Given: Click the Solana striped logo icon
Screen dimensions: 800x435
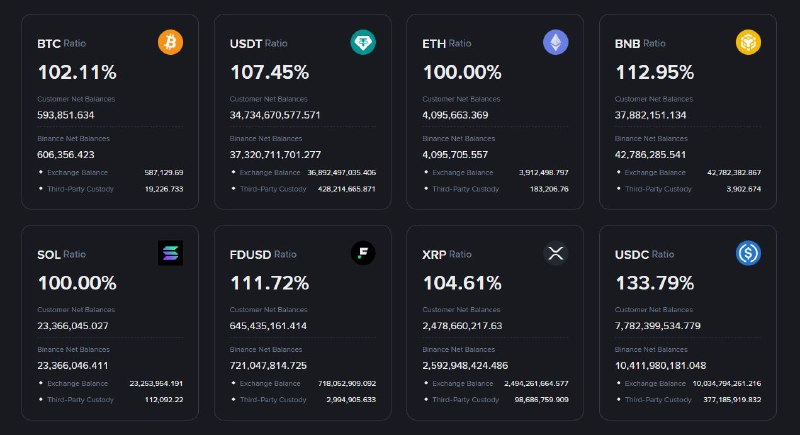Looking at the screenshot, I should click(170, 253).
